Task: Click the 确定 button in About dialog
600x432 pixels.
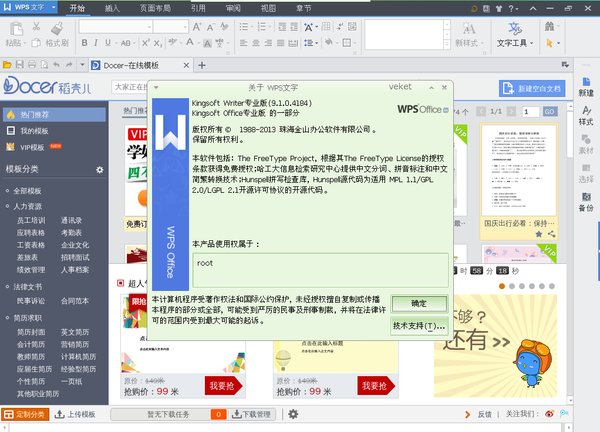Action: (418, 304)
